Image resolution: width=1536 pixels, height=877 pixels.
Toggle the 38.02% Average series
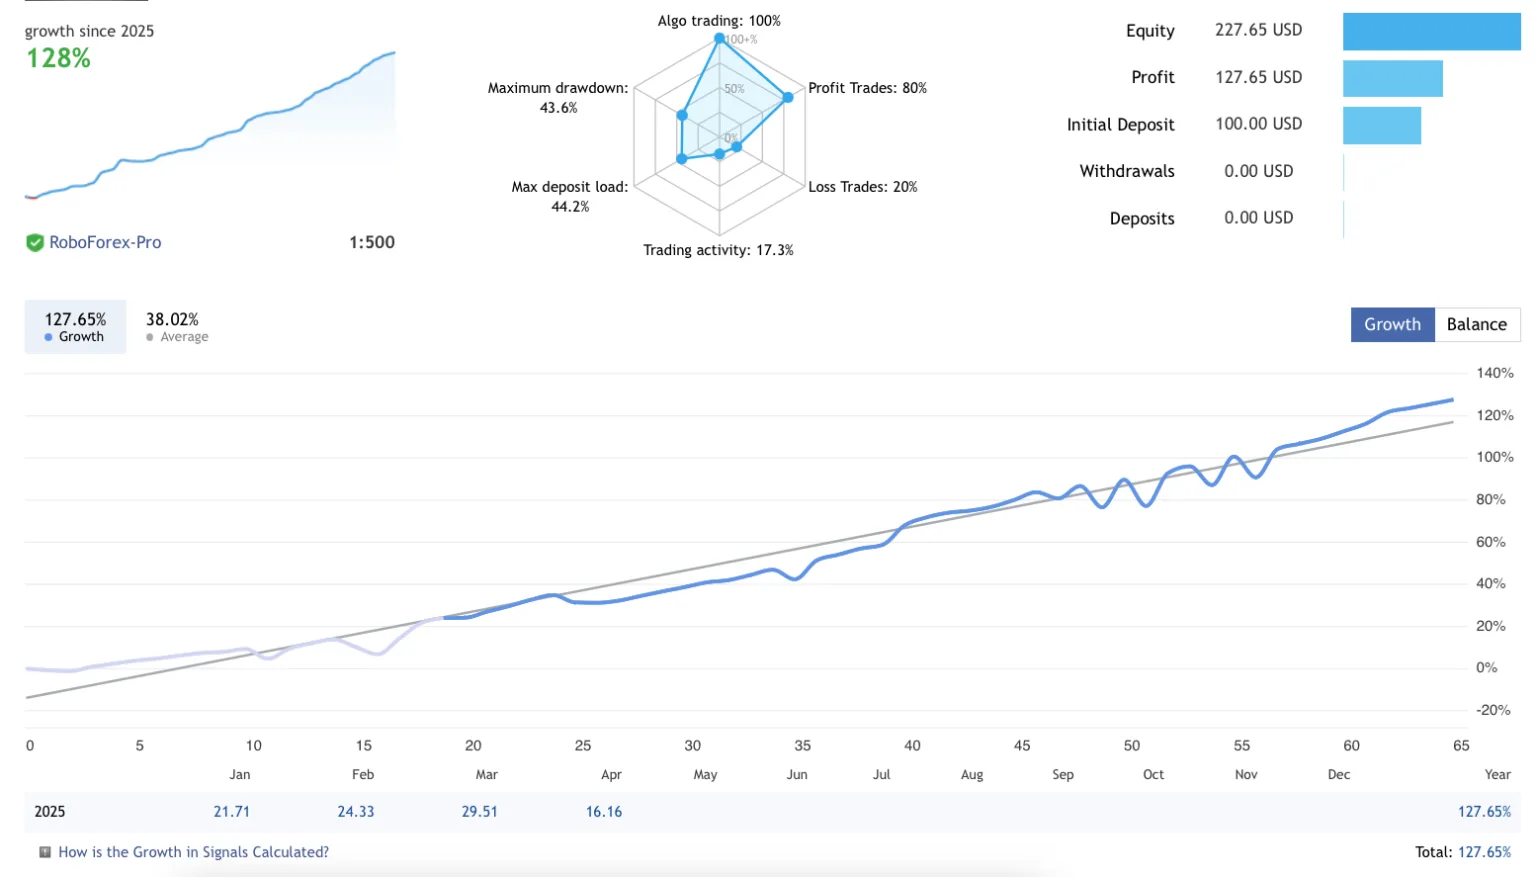[x=176, y=326]
